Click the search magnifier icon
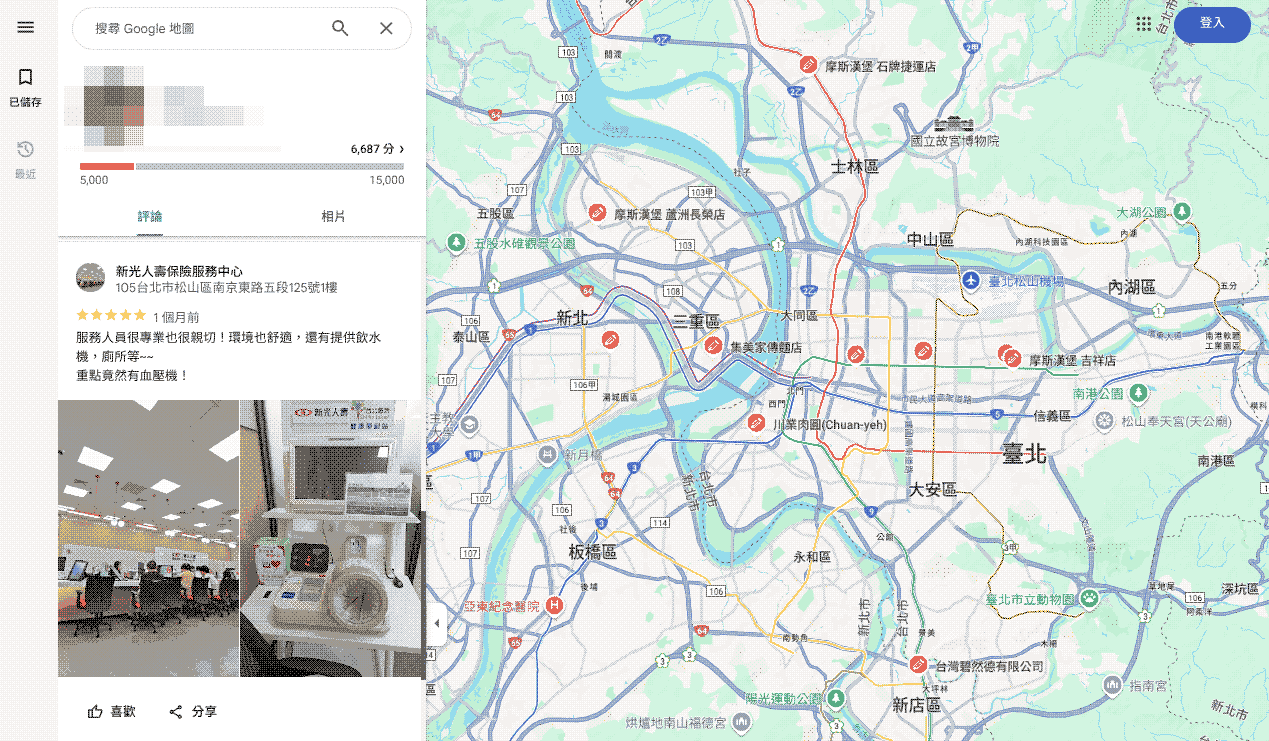1269x741 pixels. pyautogui.click(x=340, y=29)
